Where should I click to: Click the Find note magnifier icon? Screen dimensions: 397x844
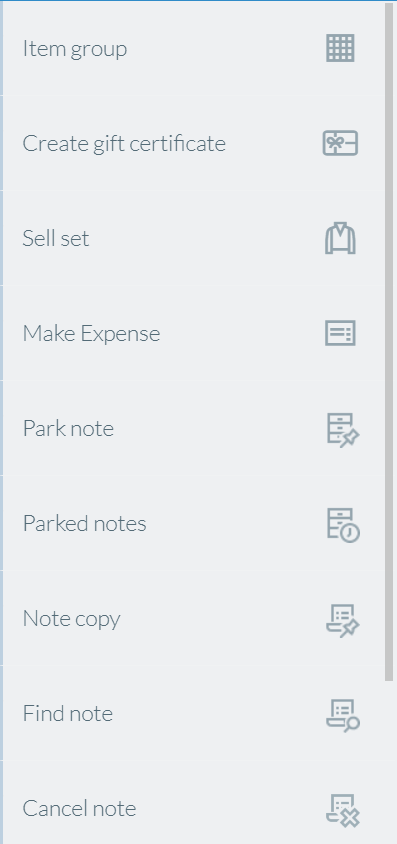tap(343, 715)
